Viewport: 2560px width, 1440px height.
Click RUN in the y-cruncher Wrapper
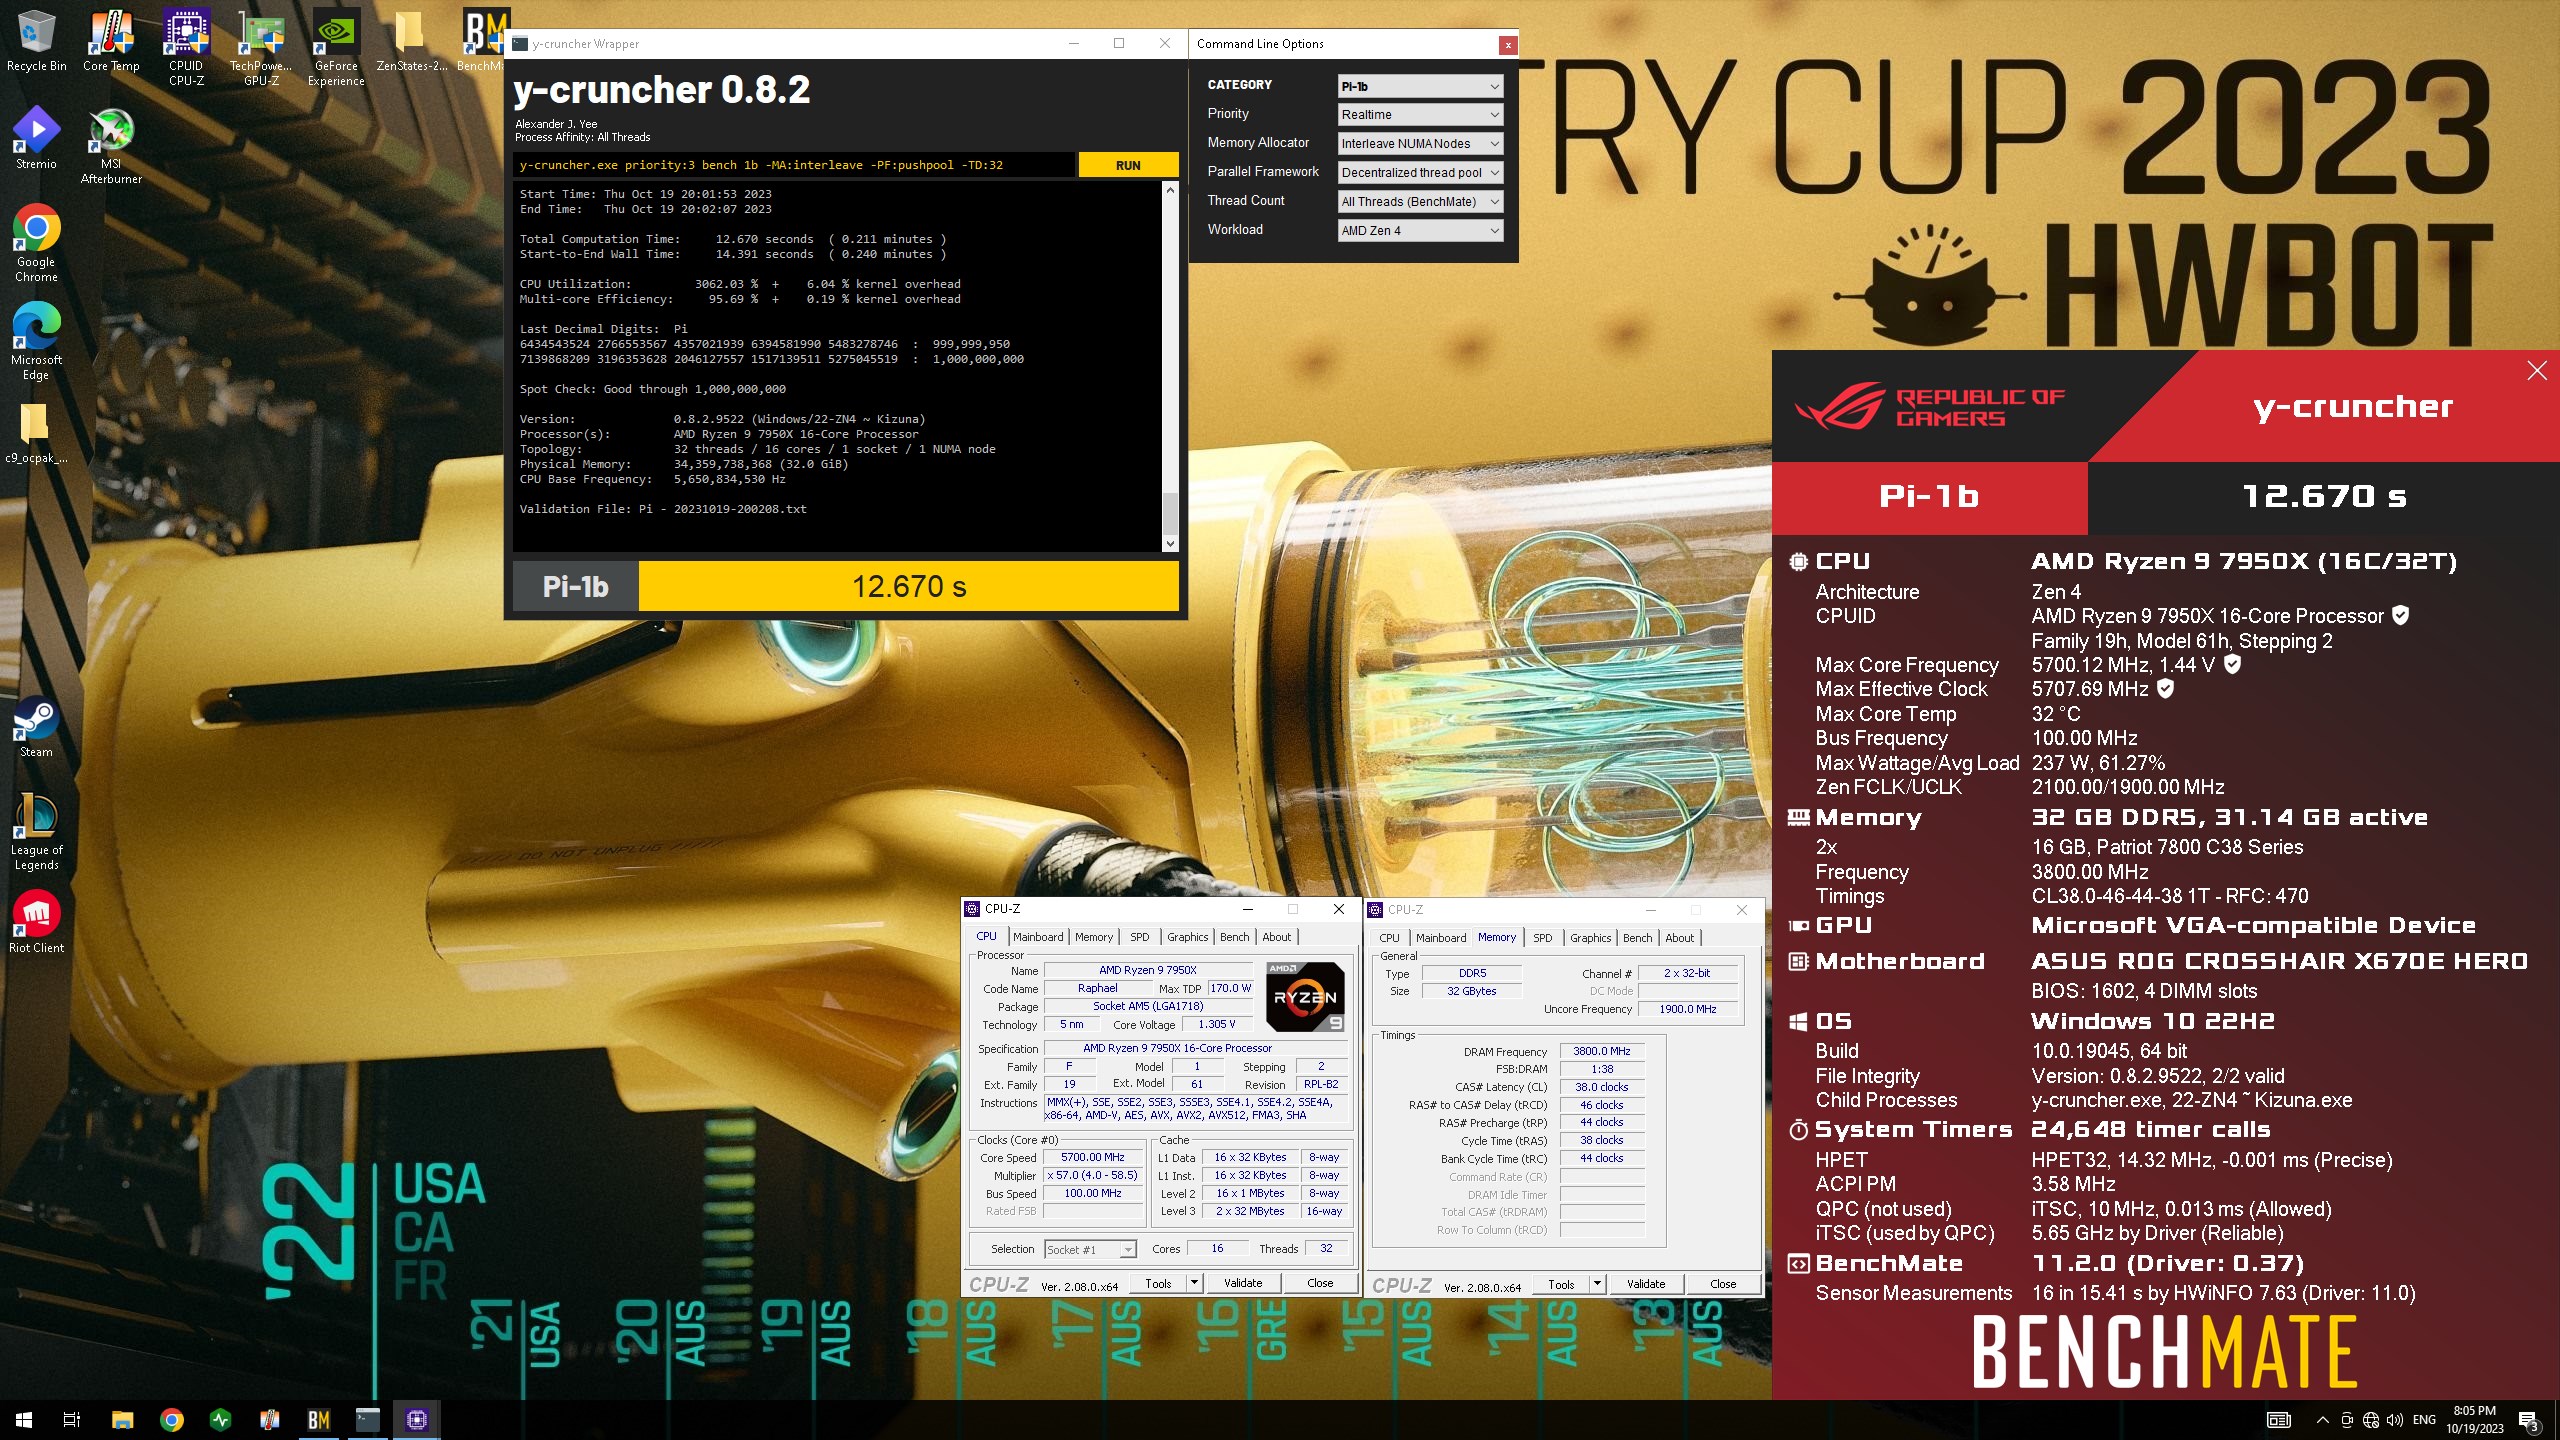click(1128, 166)
